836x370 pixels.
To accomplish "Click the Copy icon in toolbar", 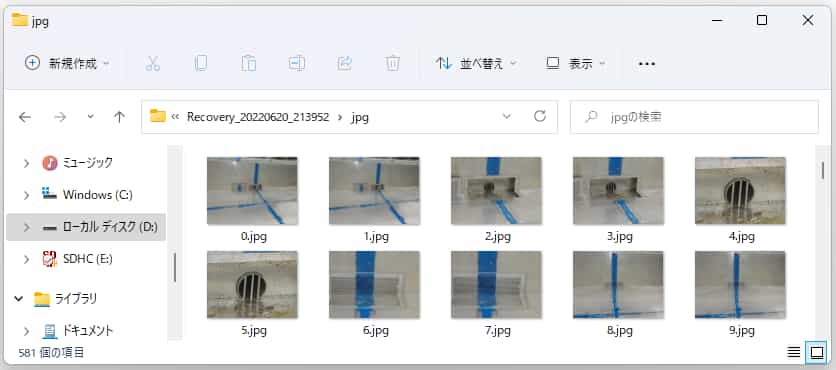I will click(x=200, y=63).
